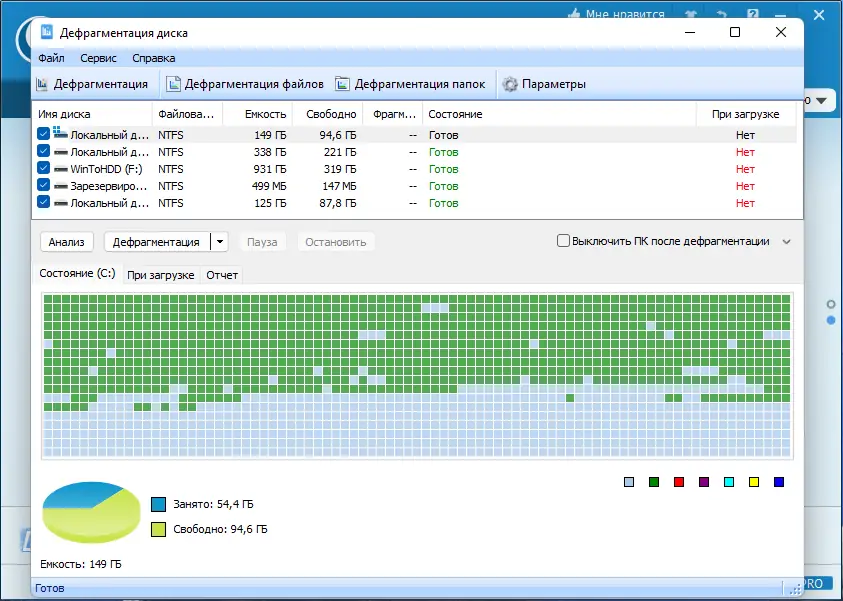Click the drive icon on the 338 ГБ row
Screen dimensions: 843x601
point(61,152)
